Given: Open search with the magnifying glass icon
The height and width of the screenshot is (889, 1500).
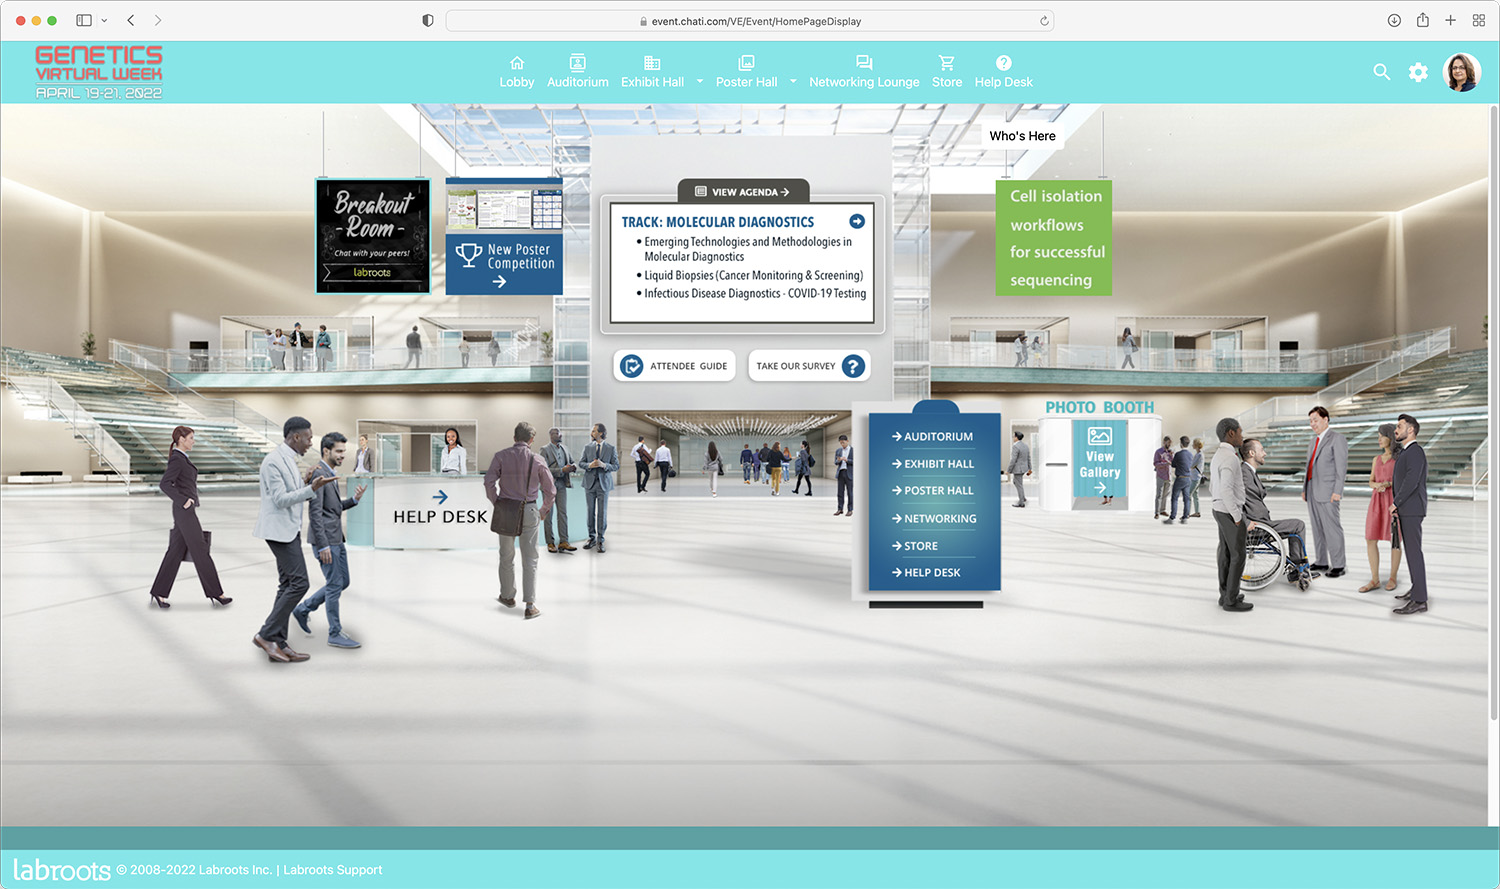Looking at the screenshot, I should click(x=1381, y=72).
